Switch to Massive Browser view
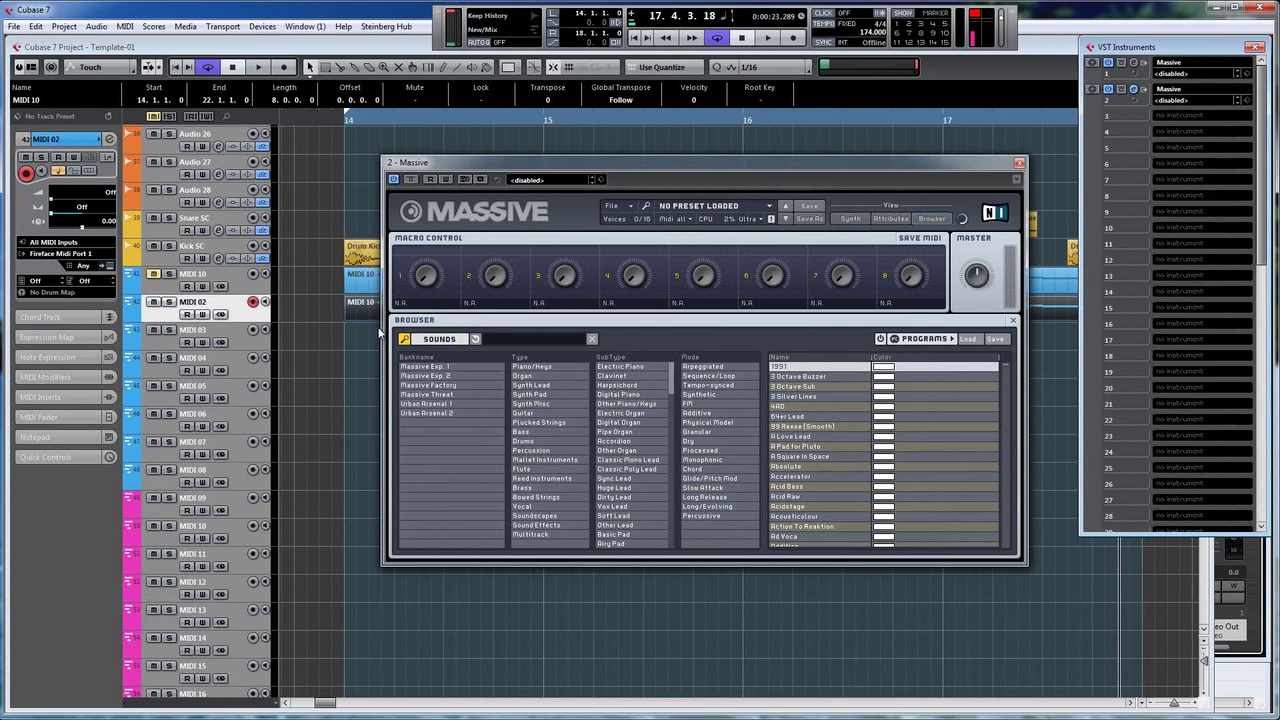Image resolution: width=1280 pixels, height=720 pixels. tap(931, 219)
